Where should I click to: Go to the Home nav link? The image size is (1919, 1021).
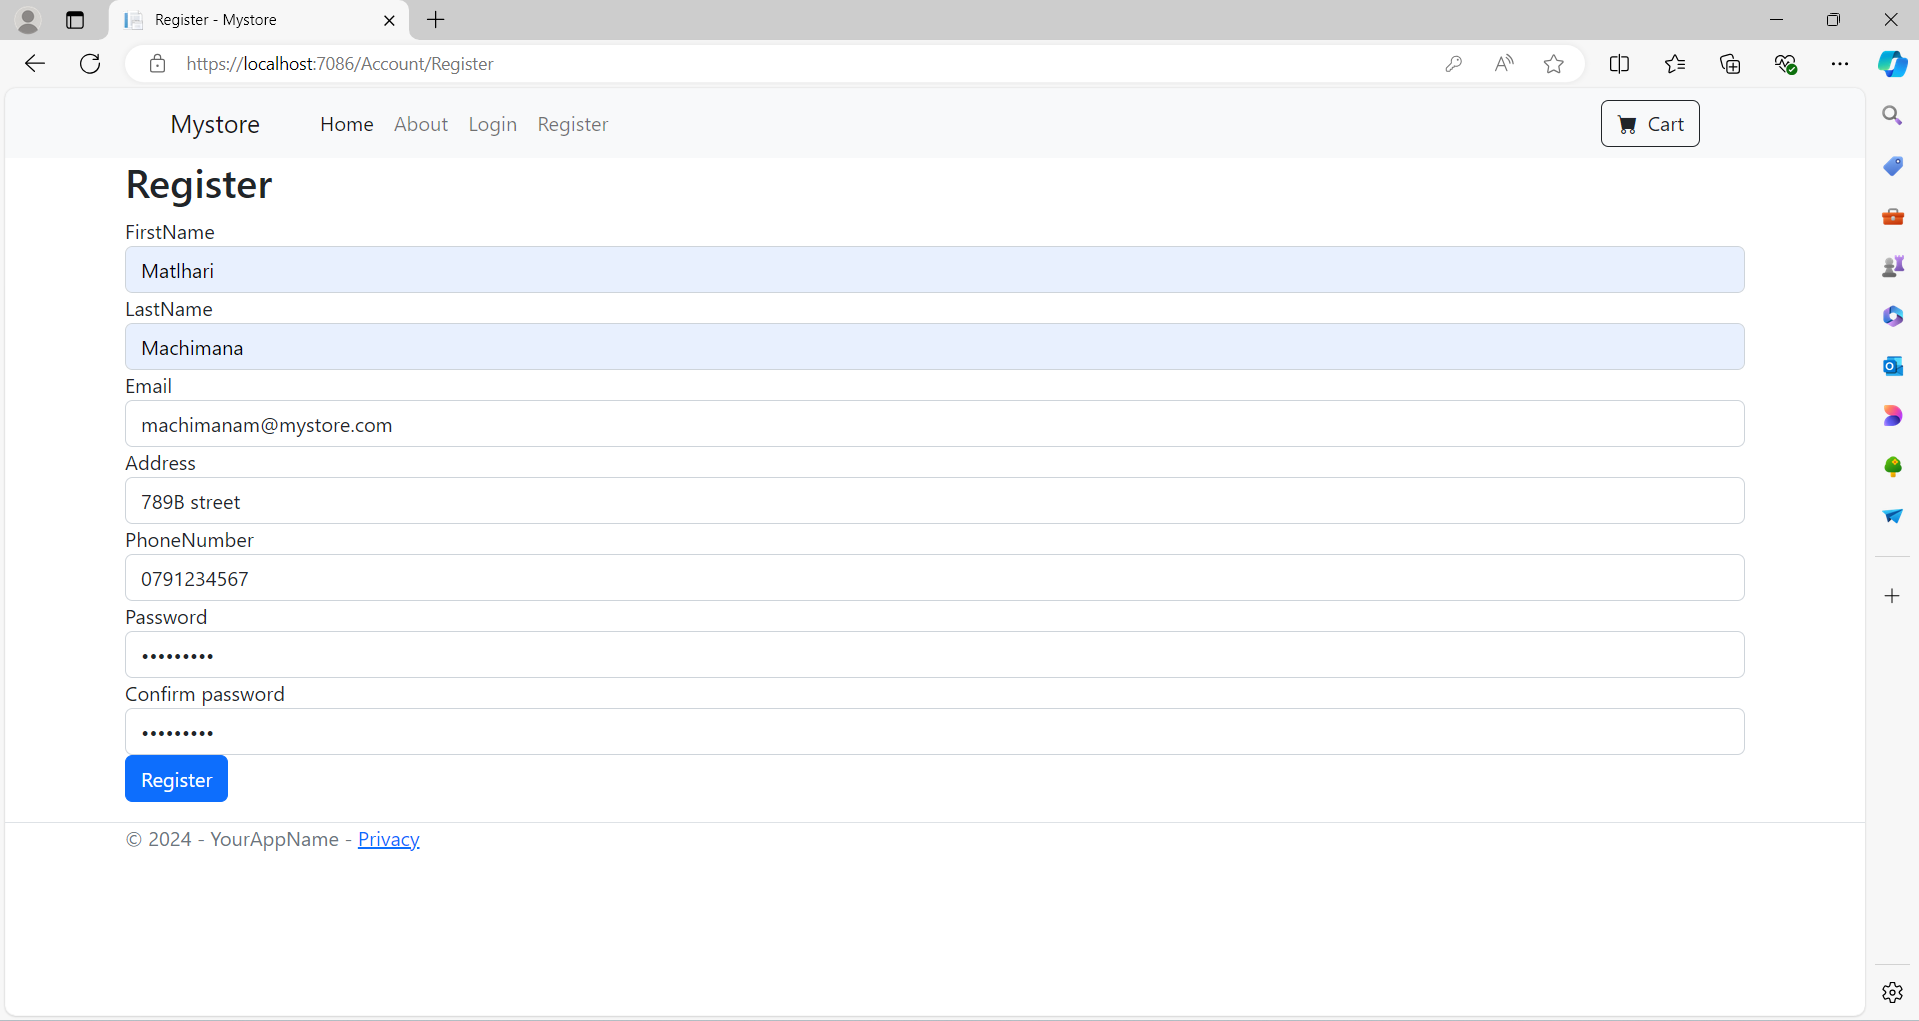tap(347, 124)
